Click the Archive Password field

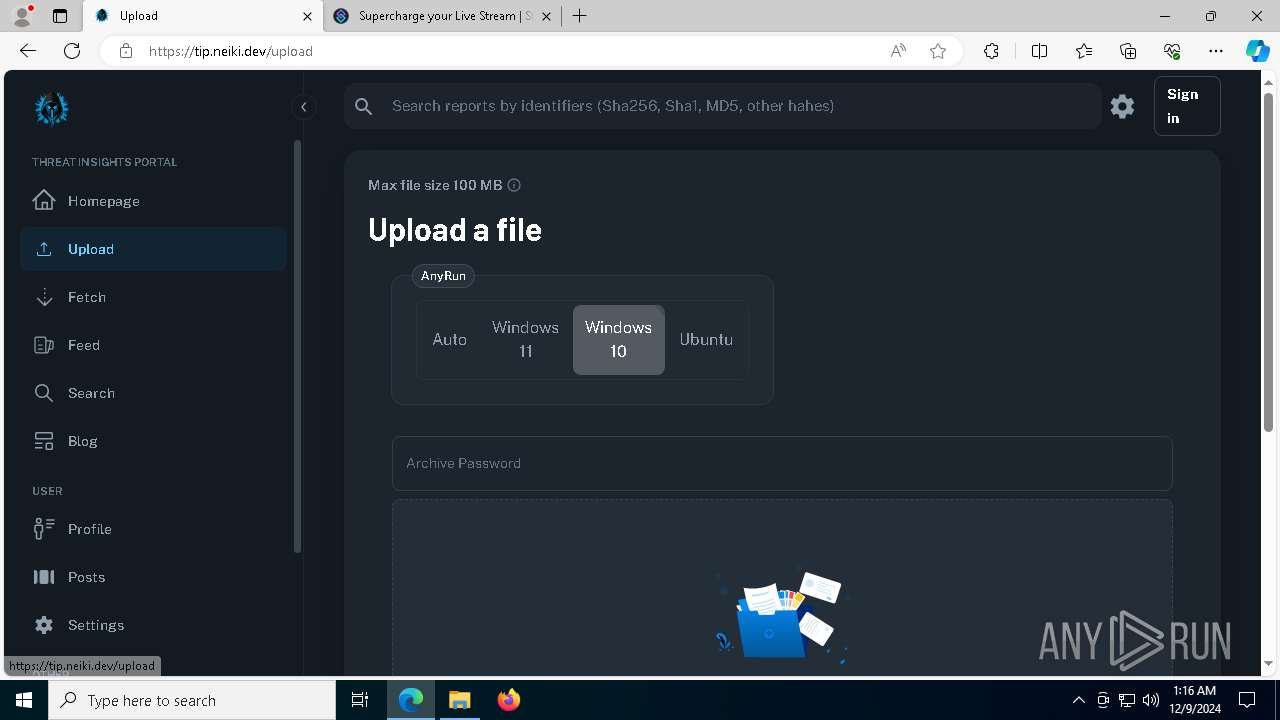pos(782,463)
